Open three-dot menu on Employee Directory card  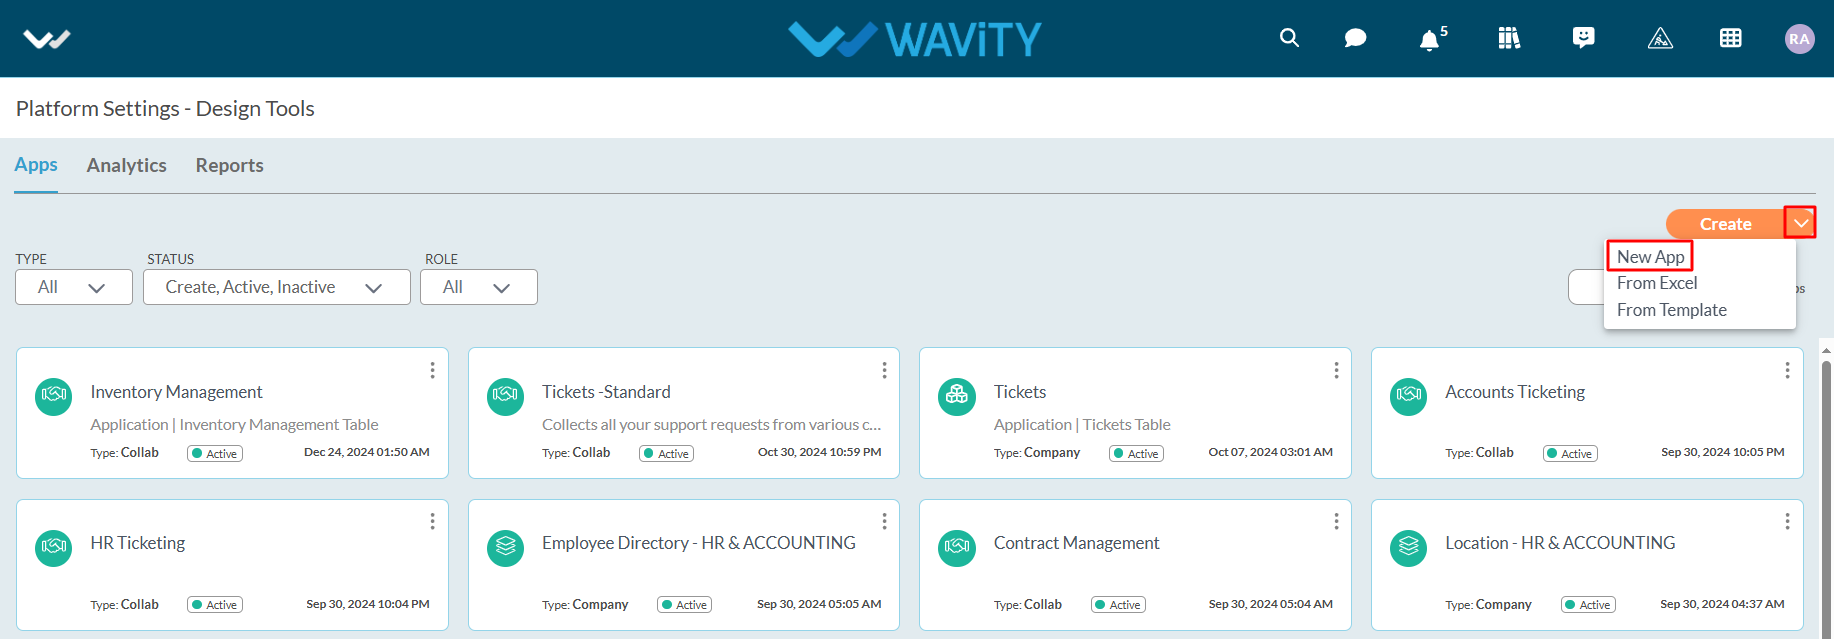coord(884,521)
